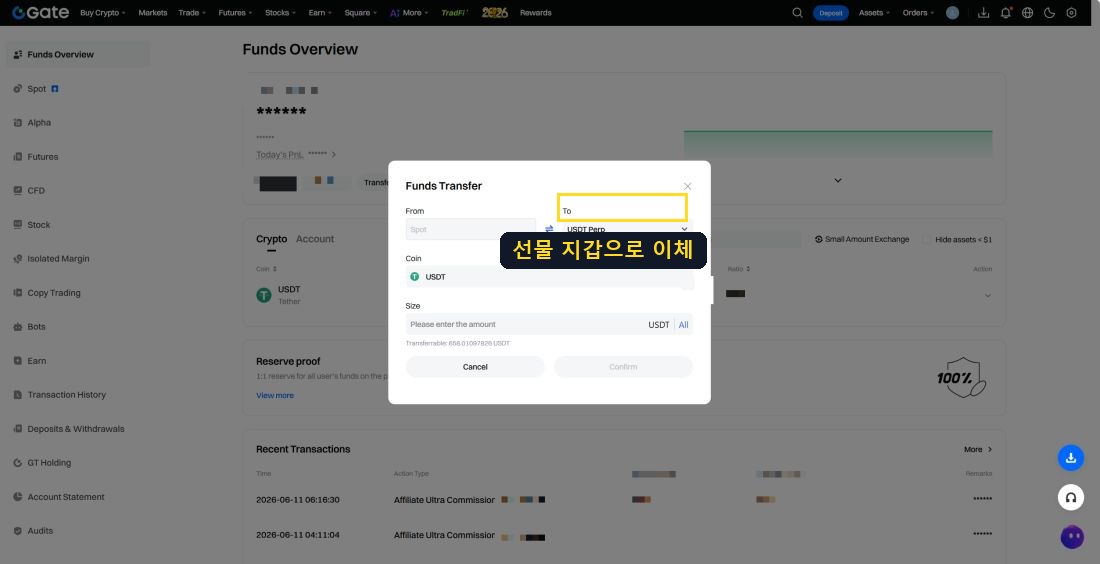Toggle dark mode moon icon
The image size is (1100, 564).
1049,13
